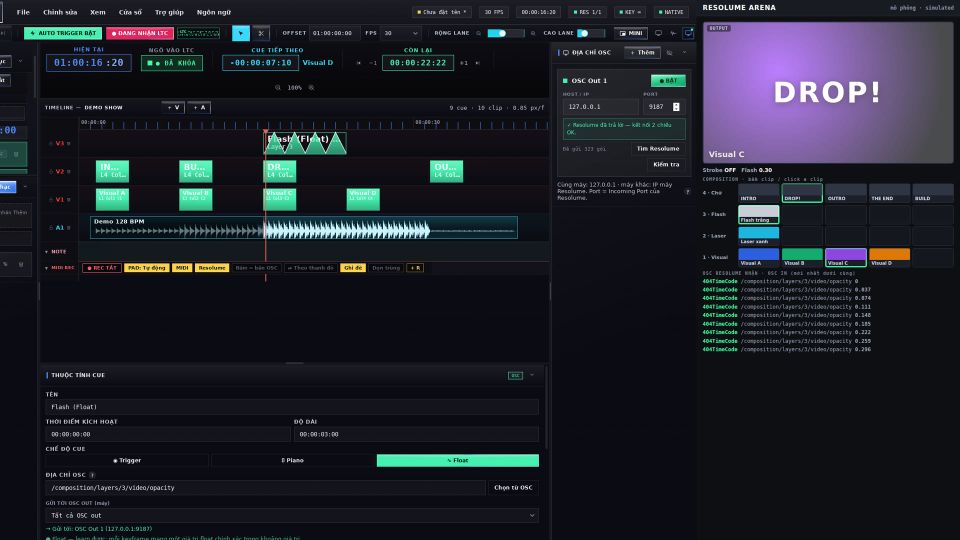Click the waveform icon beside MINI
The width and height of the screenshot is (960, 540).
673,33
